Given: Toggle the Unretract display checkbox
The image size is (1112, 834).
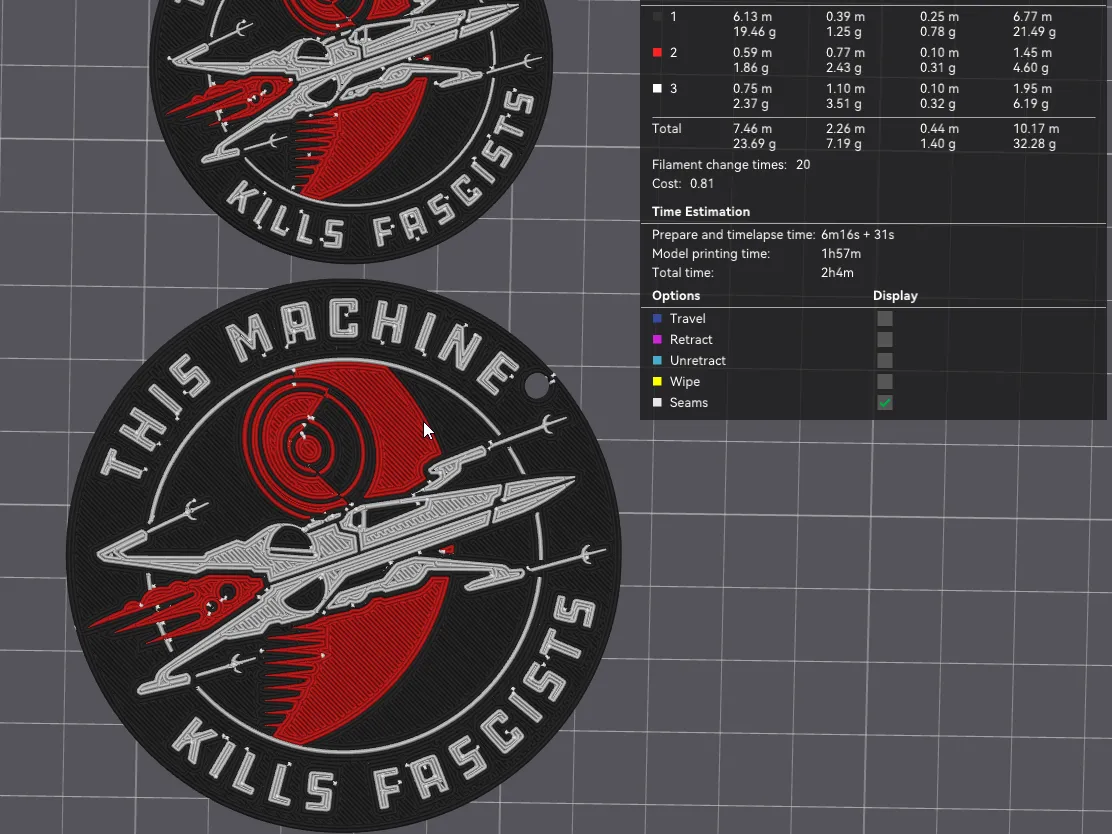Looking at the screenshot, I should 884,360.
